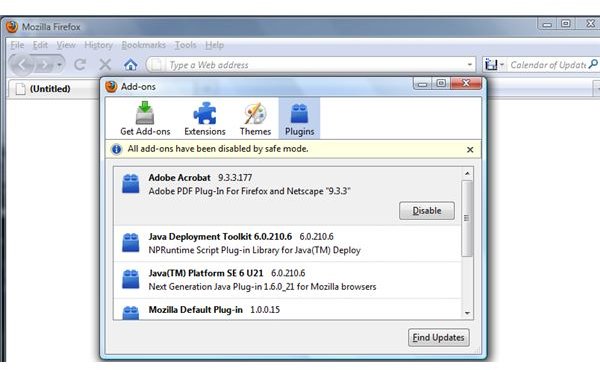600x370 pixels.
Task: Click the Java(TM) Platform SE plugin icon
Action: point(130,279)
